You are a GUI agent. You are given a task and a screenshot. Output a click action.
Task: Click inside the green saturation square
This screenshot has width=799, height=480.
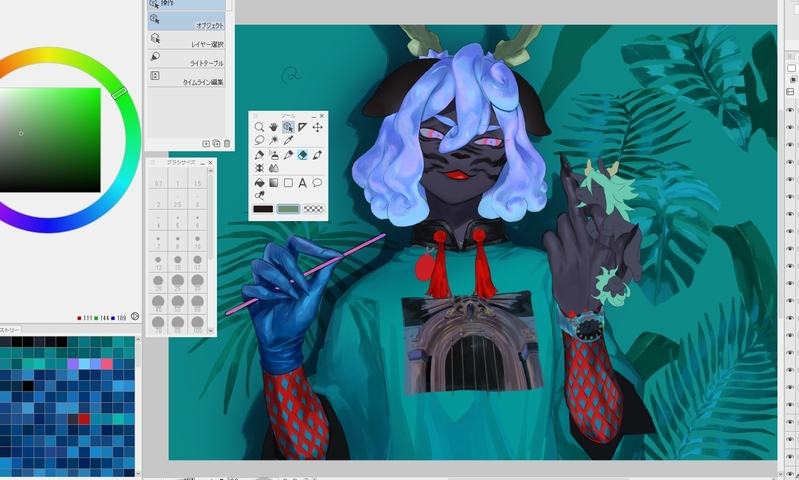point(50,140)
